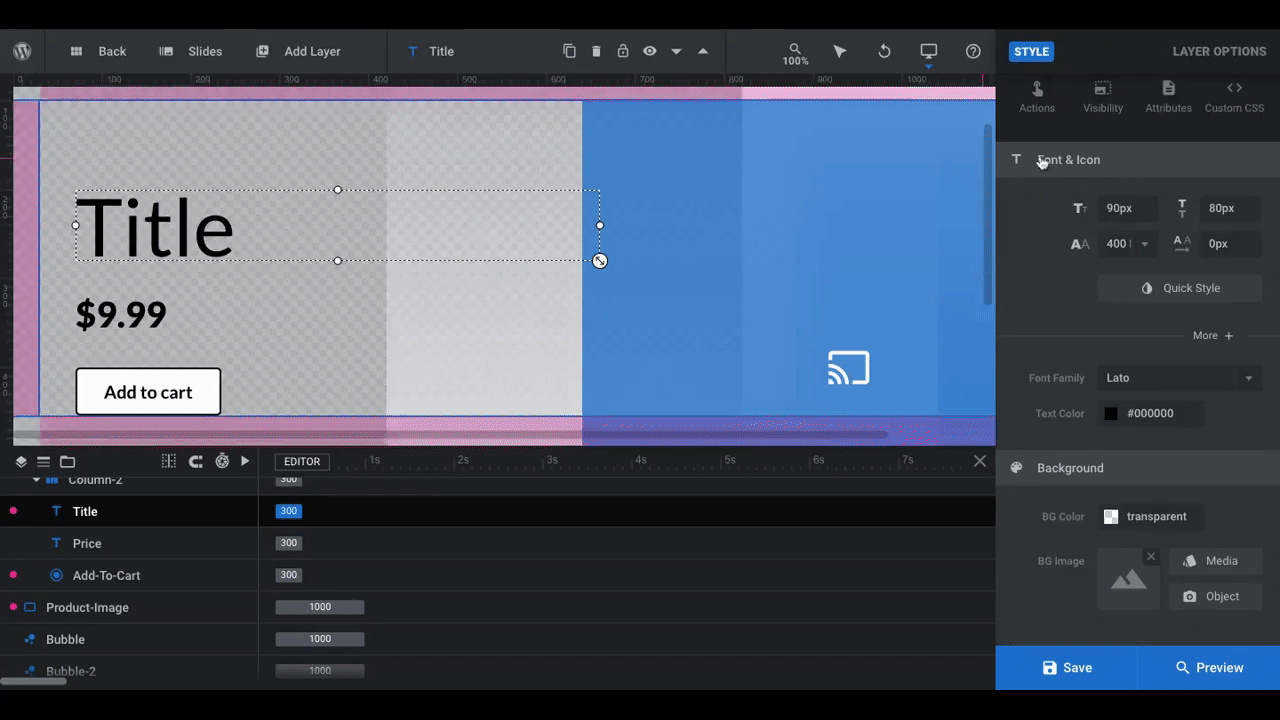Open the Attributes layer settings

[1168, 97]
